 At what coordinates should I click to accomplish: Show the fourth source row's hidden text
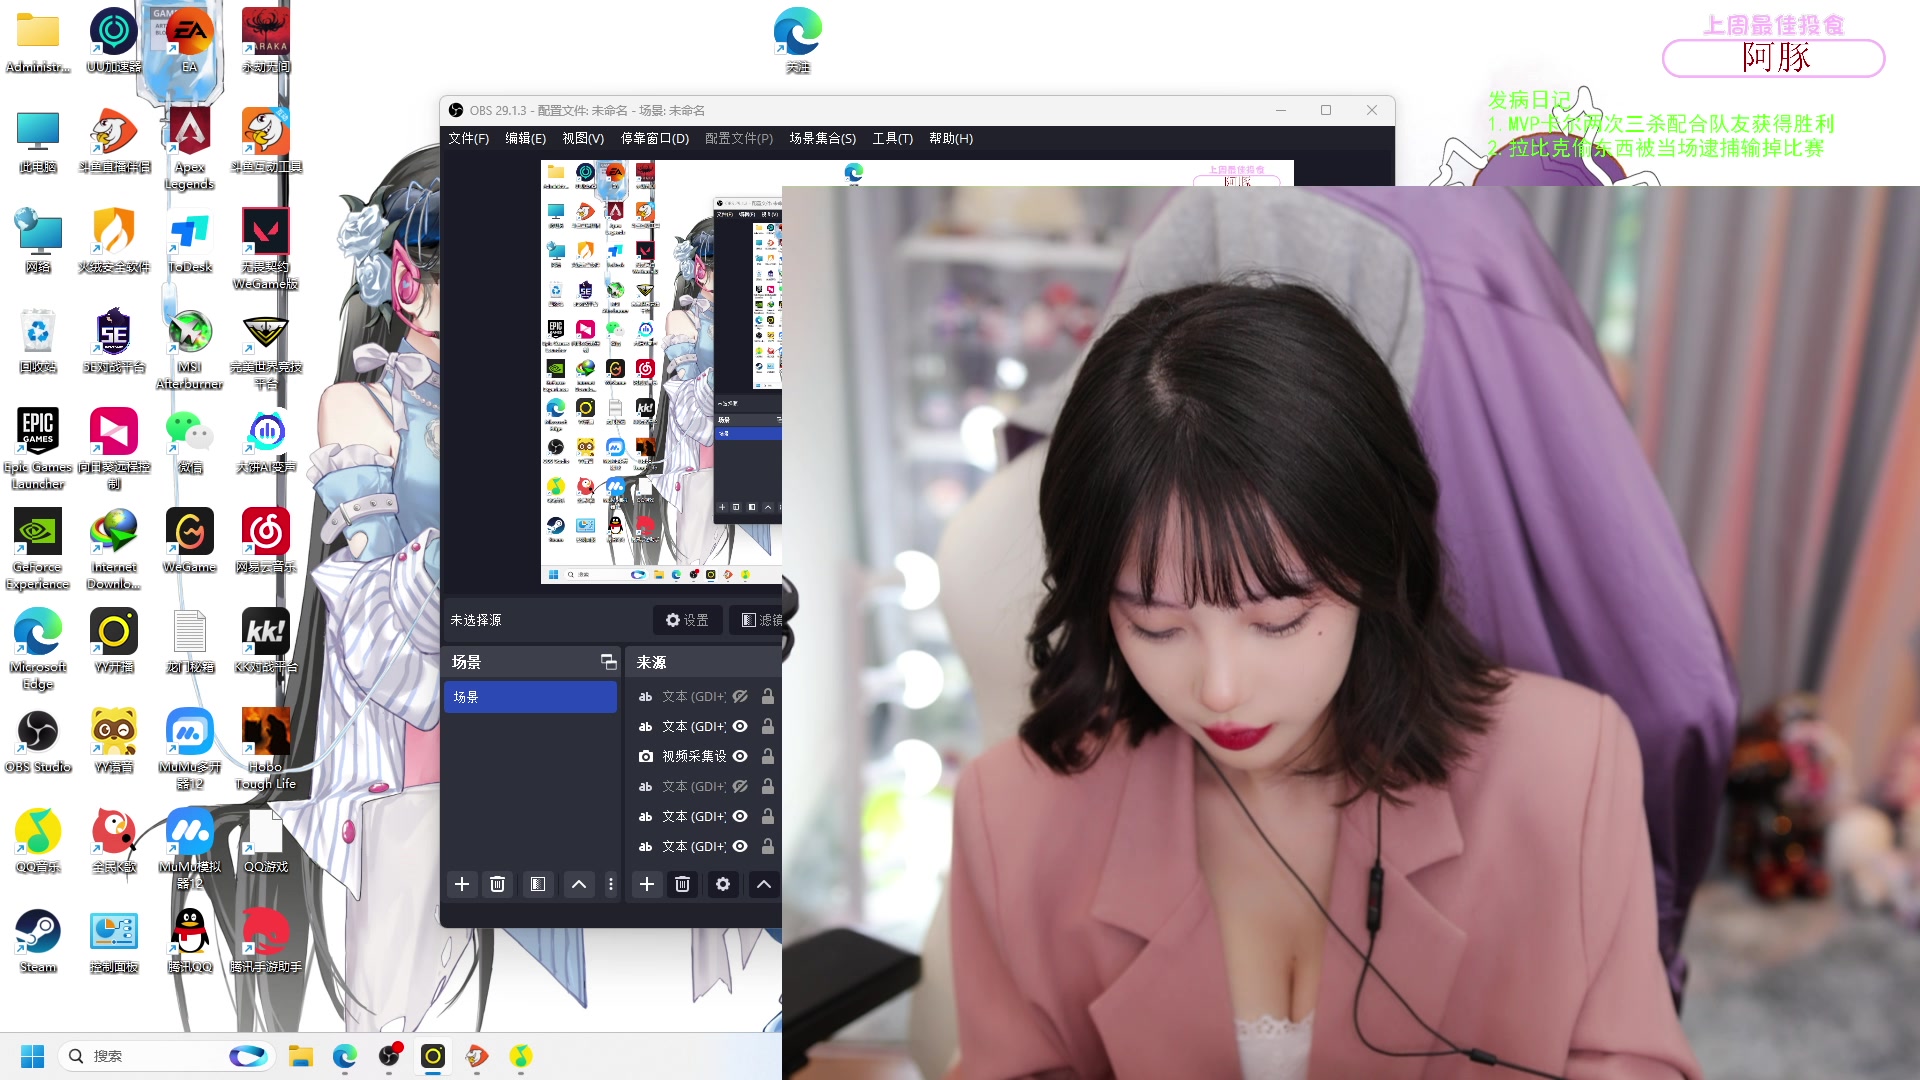(x=740, y=786)
